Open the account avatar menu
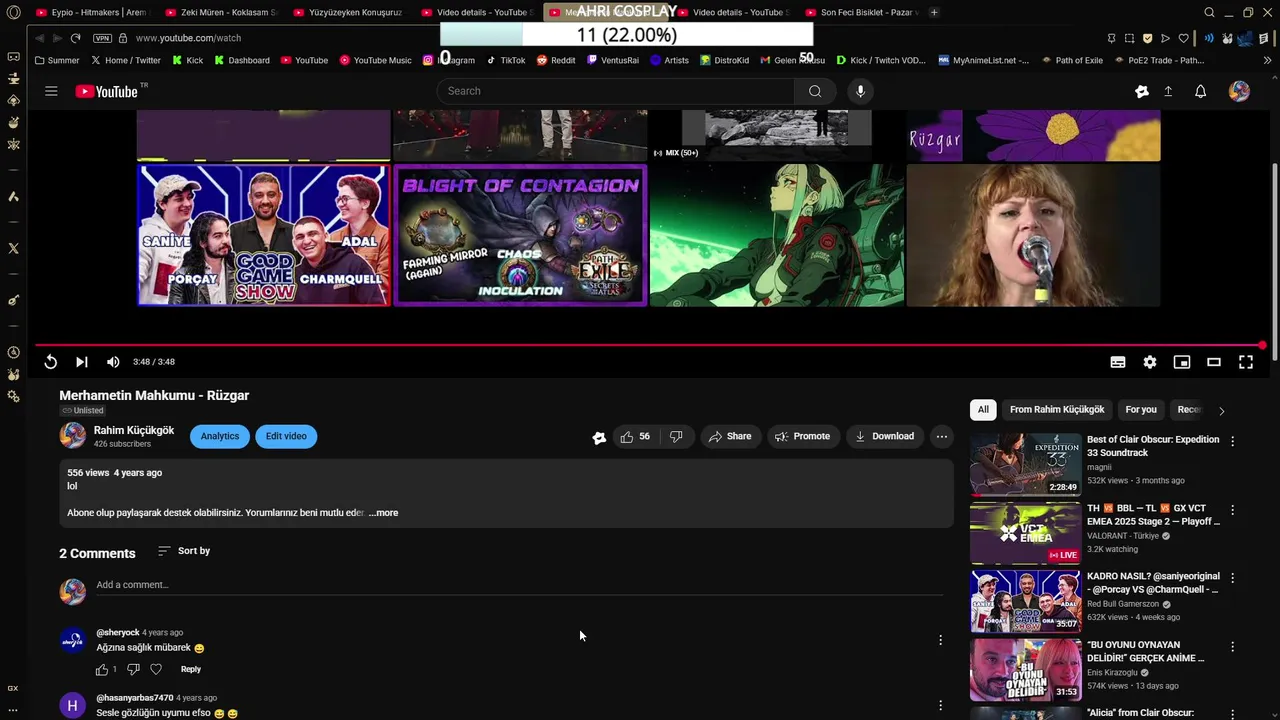 [1239, 91]
